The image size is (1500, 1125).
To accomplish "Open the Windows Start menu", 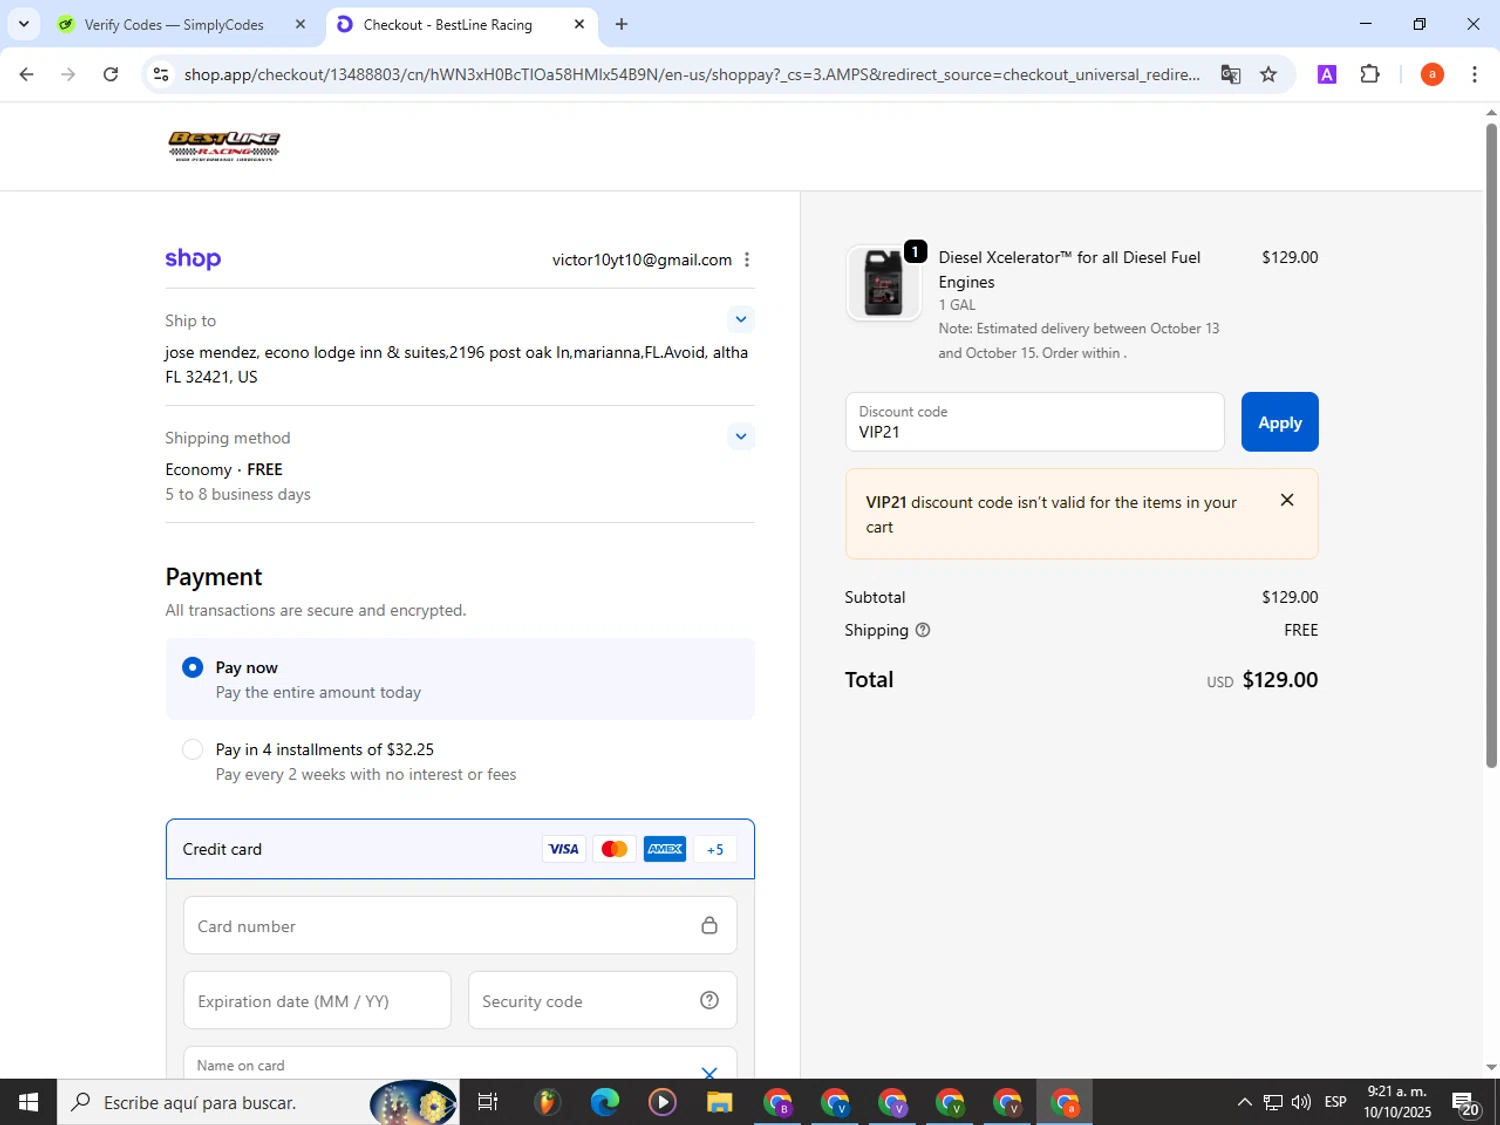I will coord(28,1102).
